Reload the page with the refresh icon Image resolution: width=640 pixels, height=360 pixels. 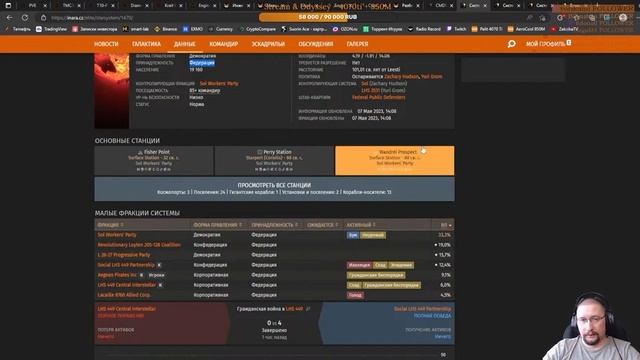pos(25,18)
